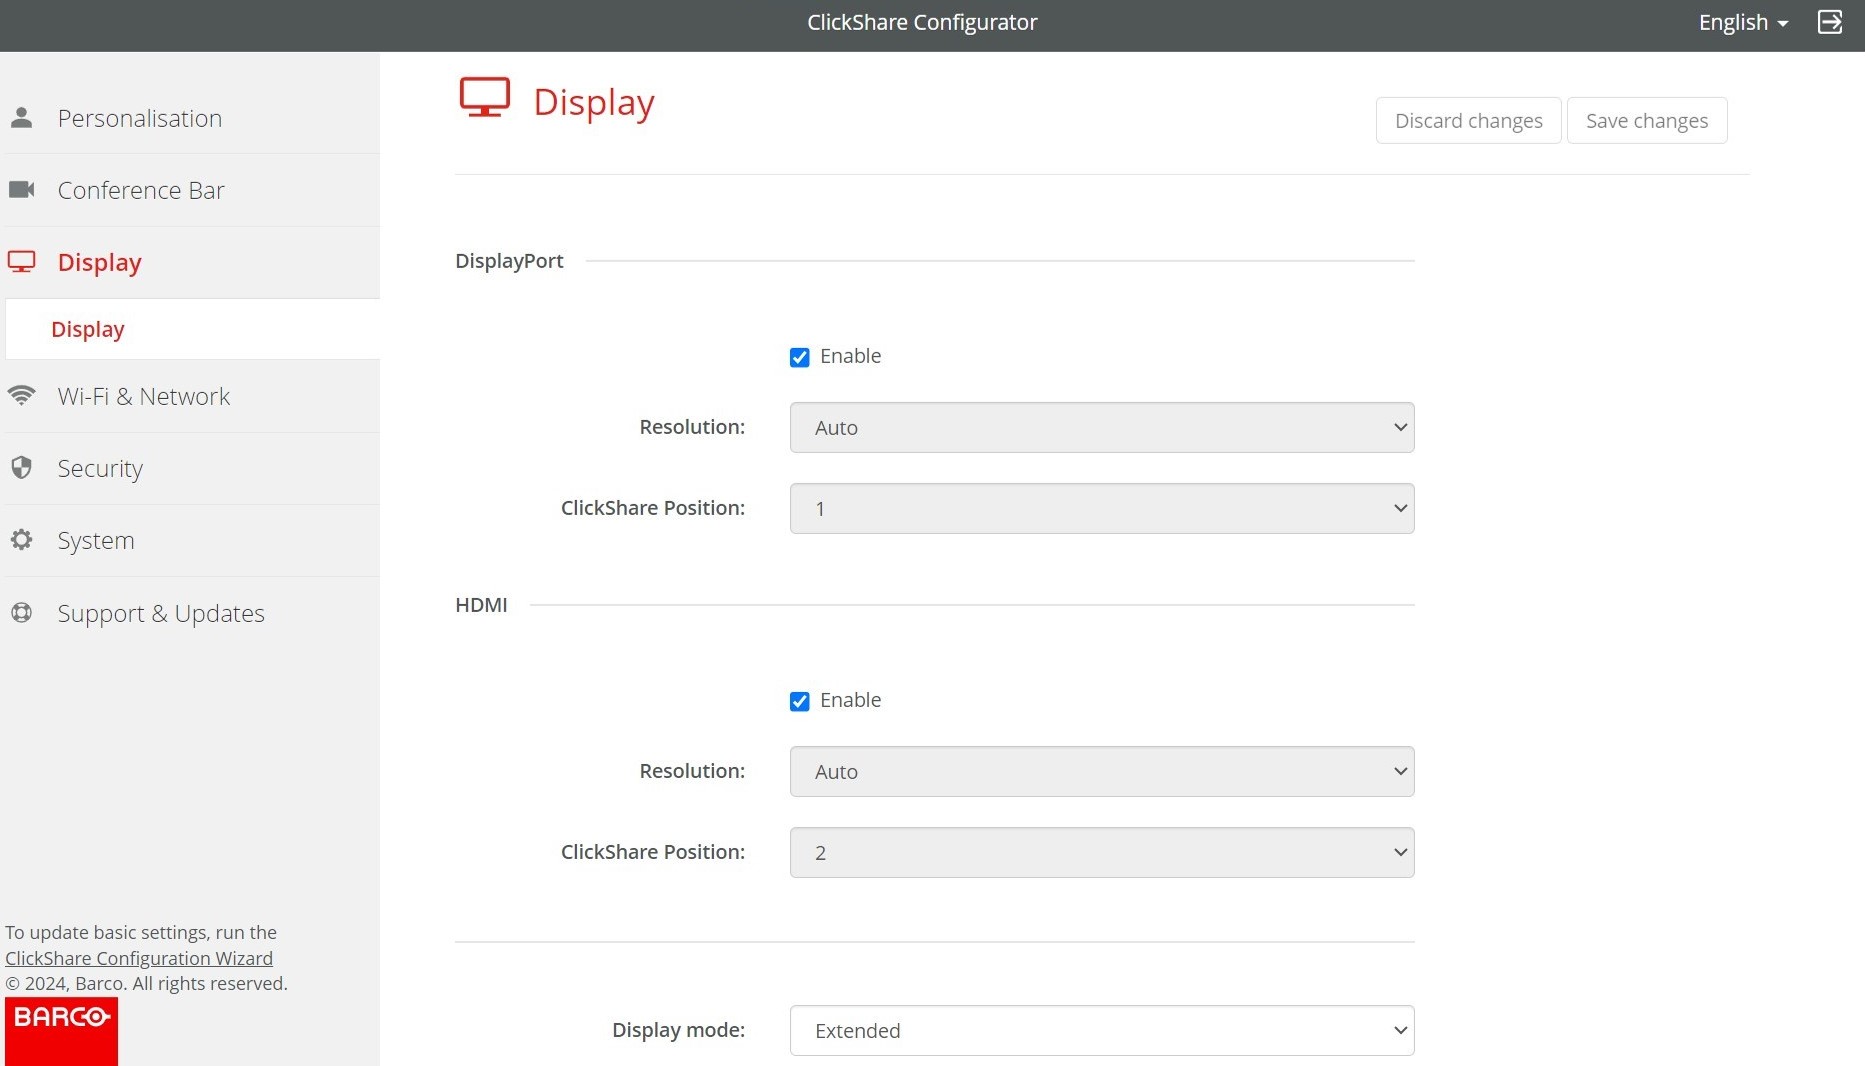Open the Personalisation section icon
The image size is (1865, 1066).
tap(22, 117)
